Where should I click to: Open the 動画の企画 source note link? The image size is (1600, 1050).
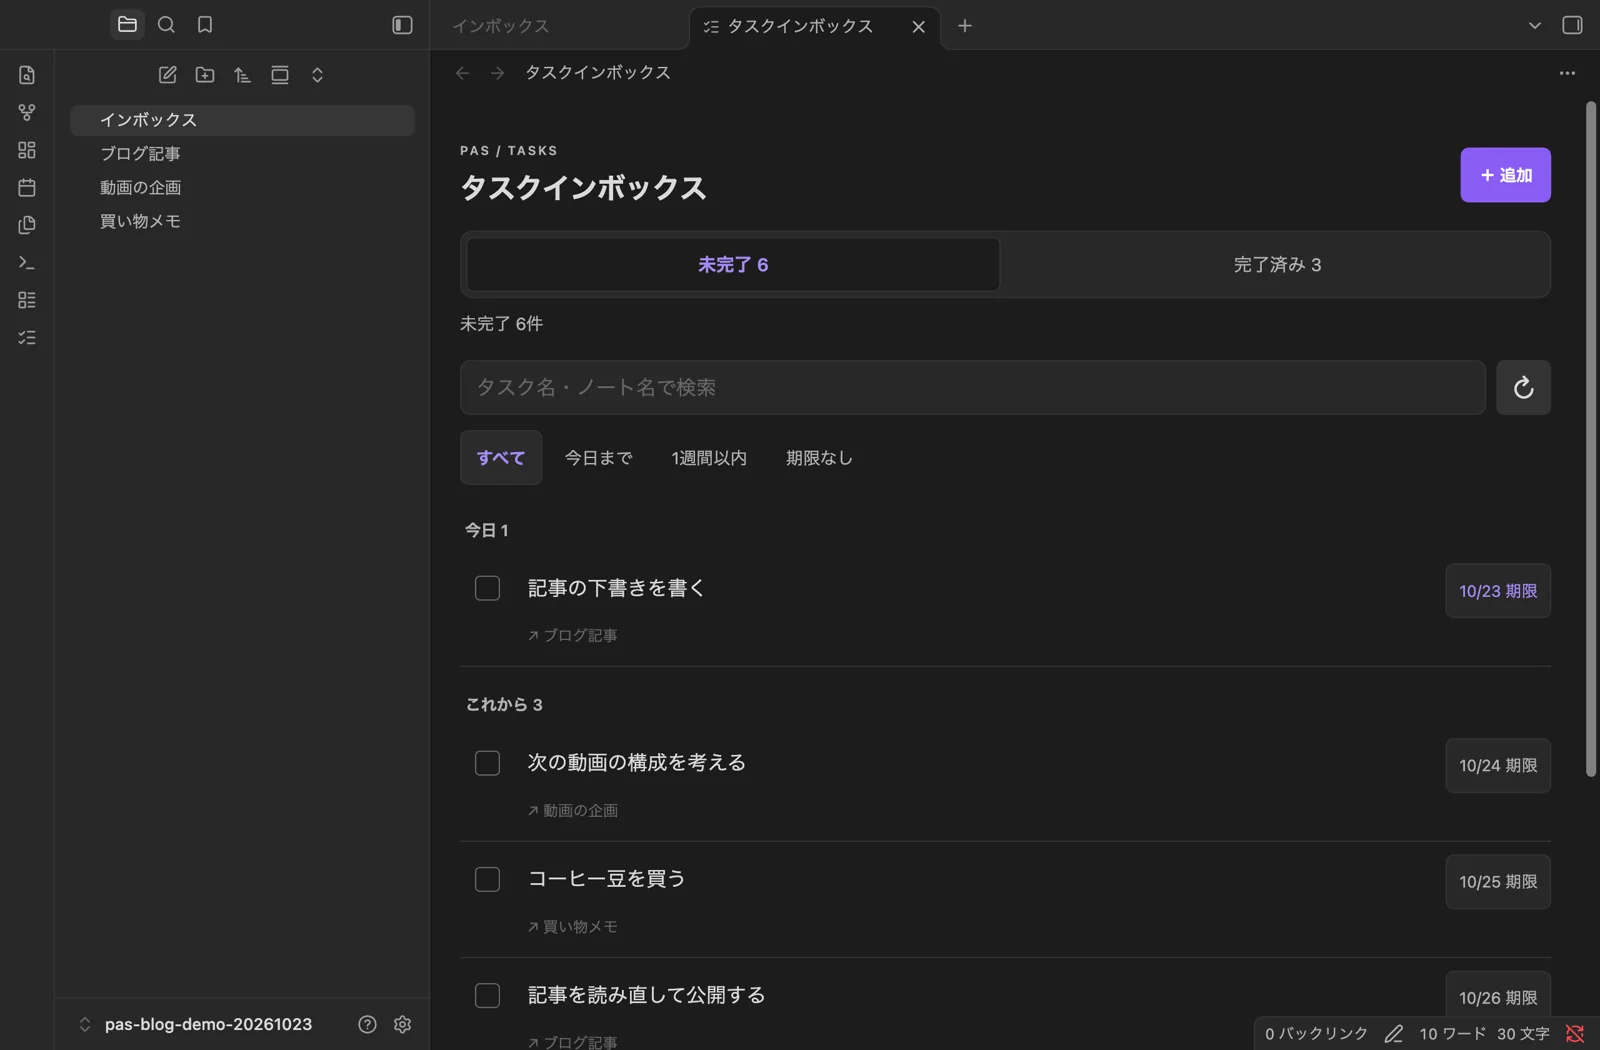click(x=573, y=810)
